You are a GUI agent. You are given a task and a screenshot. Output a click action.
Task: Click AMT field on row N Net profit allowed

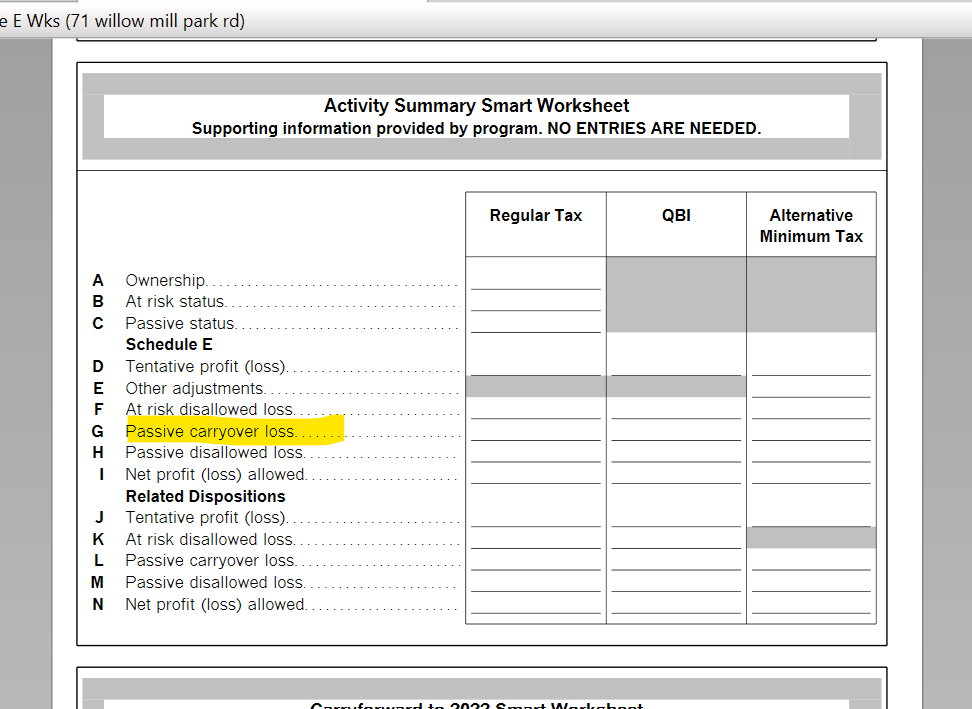point(811,604)
